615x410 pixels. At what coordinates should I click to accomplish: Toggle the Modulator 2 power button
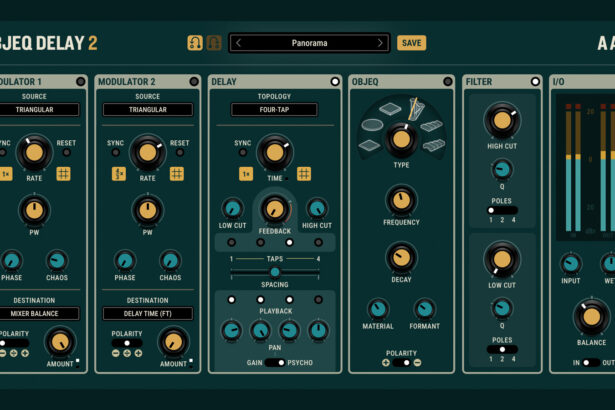[194, 81]
